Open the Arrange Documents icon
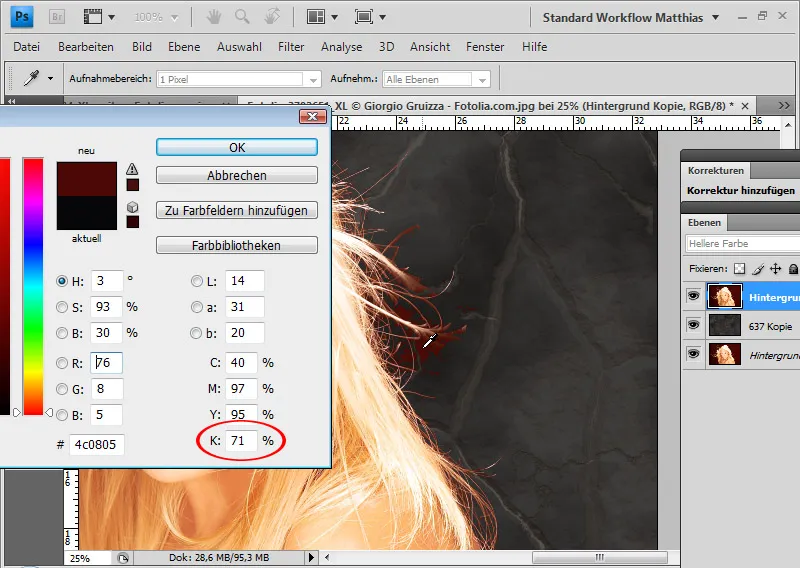Viewport: 800px width, 568px height. coord(316,17)
